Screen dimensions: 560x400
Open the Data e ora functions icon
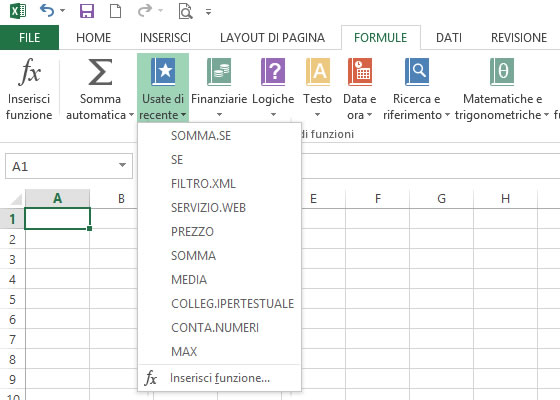pos(360,72)
